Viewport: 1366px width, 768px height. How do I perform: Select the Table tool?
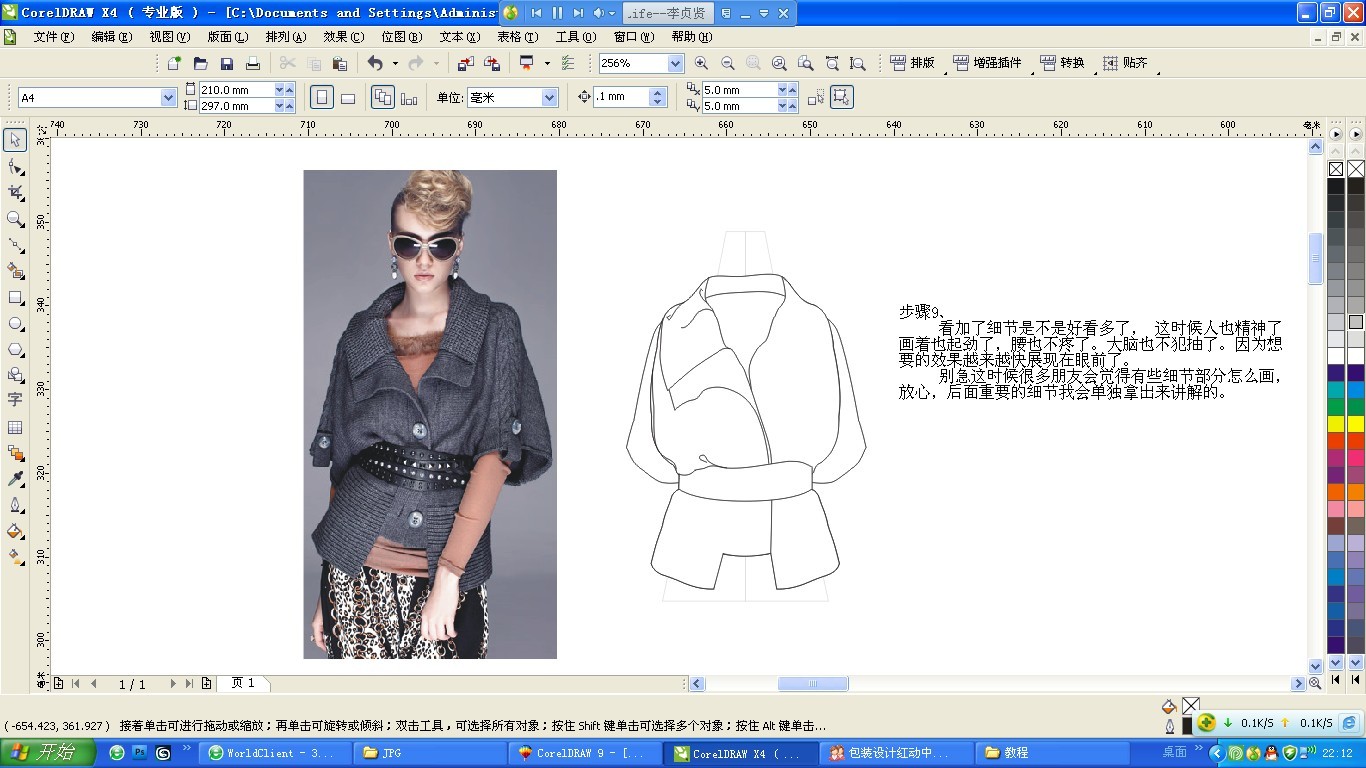click(15, 427)
